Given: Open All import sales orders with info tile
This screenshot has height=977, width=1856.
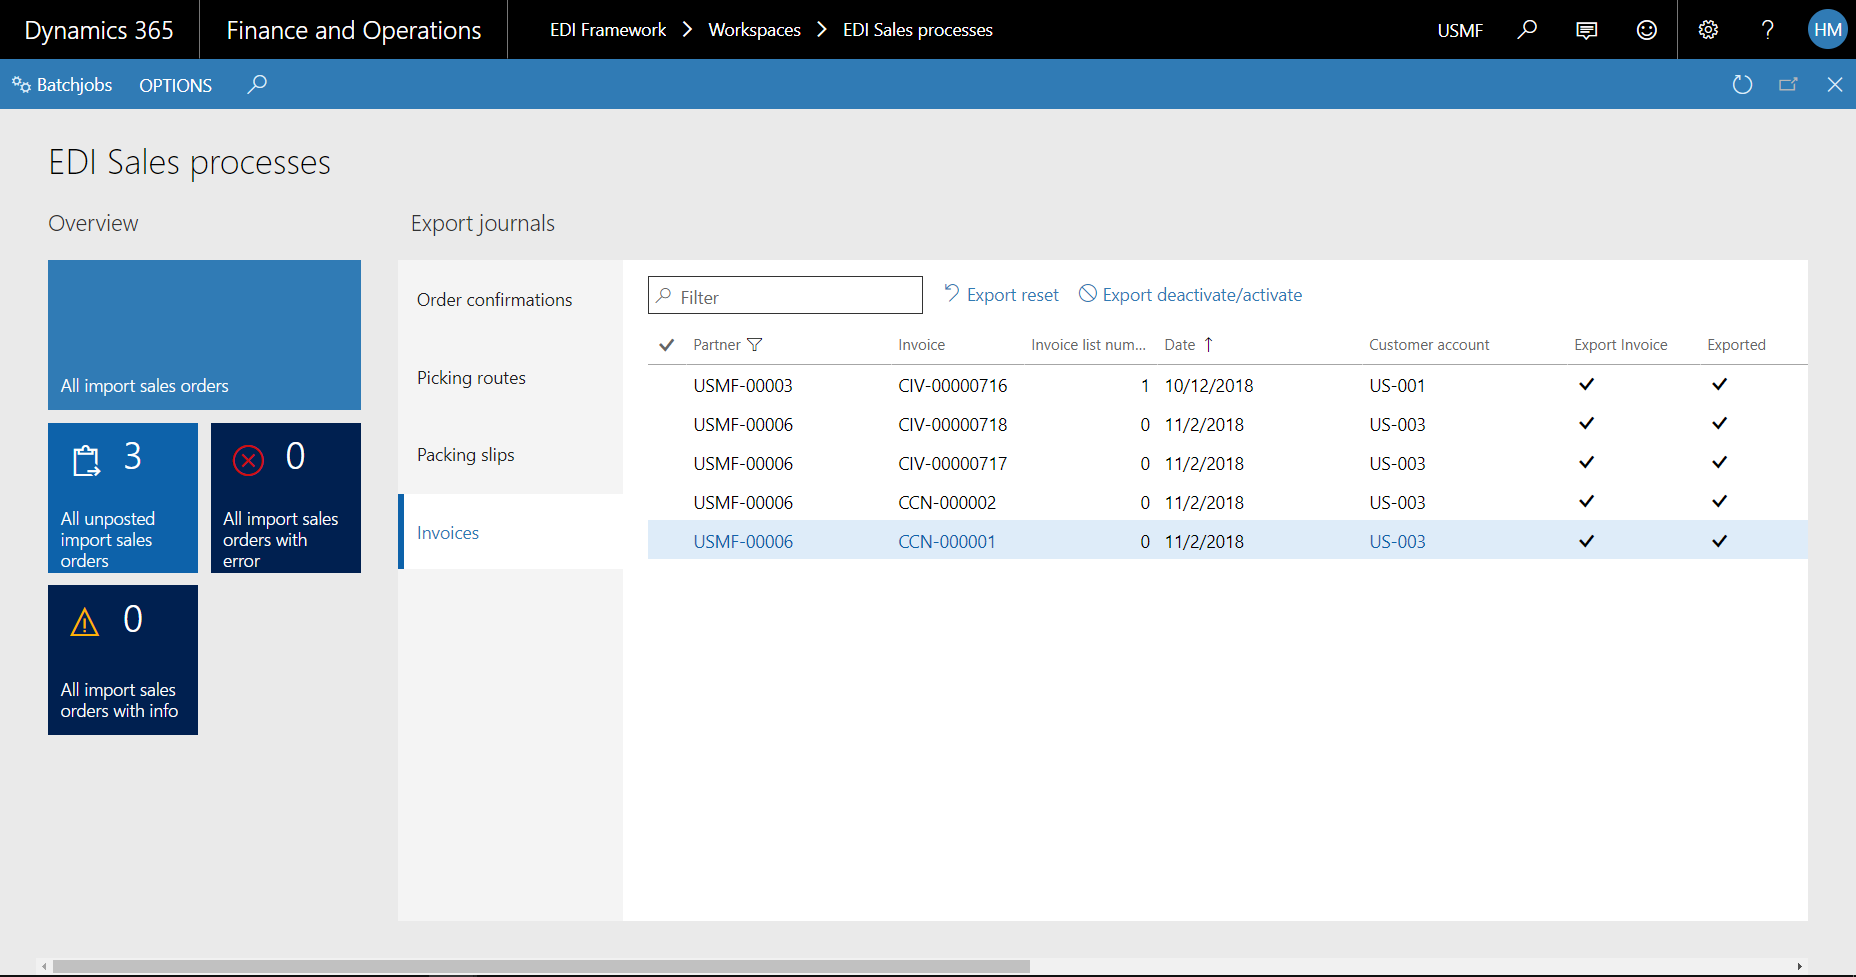Looking at the screenshot, I should pyautogui.click(x=123, y=660).
